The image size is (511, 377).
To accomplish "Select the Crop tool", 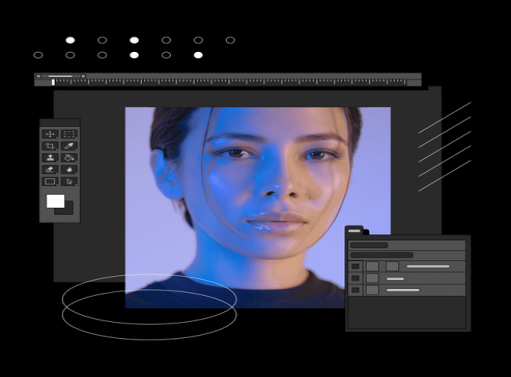I will point(50,146).
